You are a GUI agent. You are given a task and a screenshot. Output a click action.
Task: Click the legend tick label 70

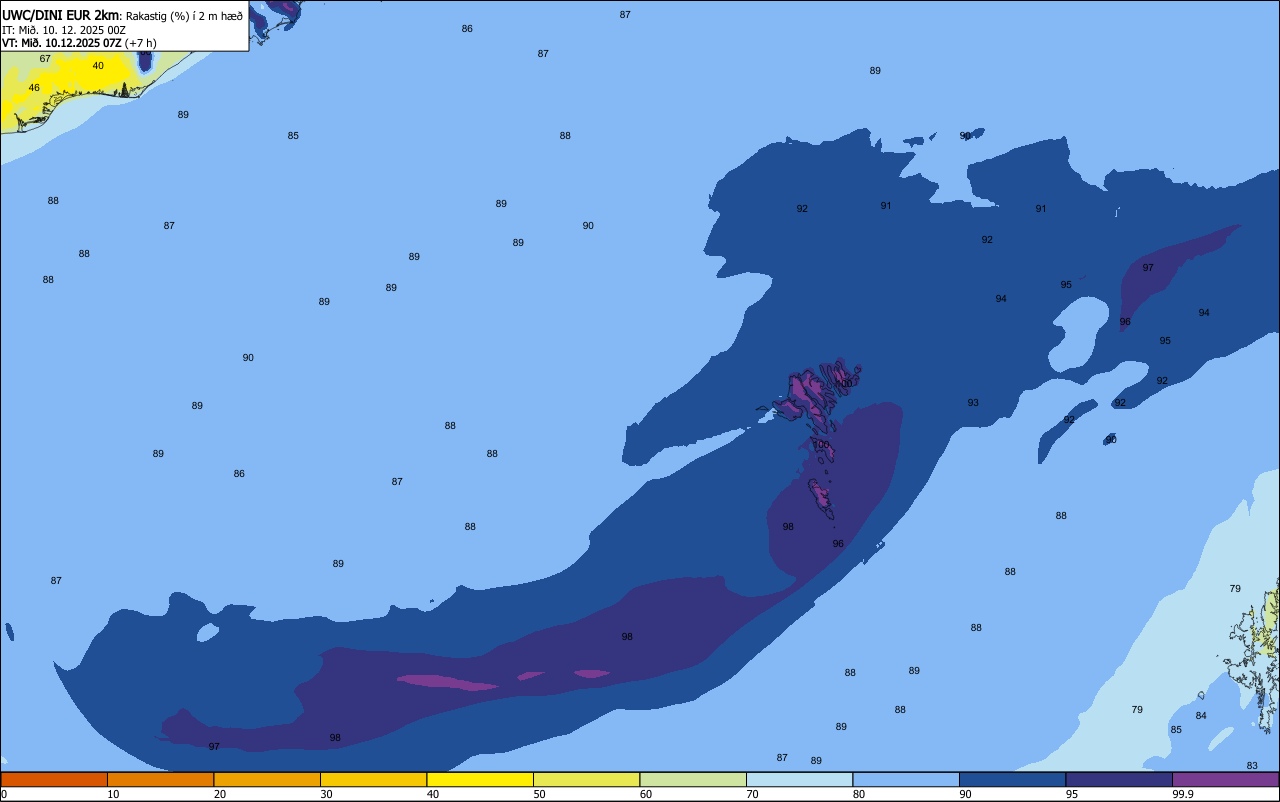tap(752, 794)
